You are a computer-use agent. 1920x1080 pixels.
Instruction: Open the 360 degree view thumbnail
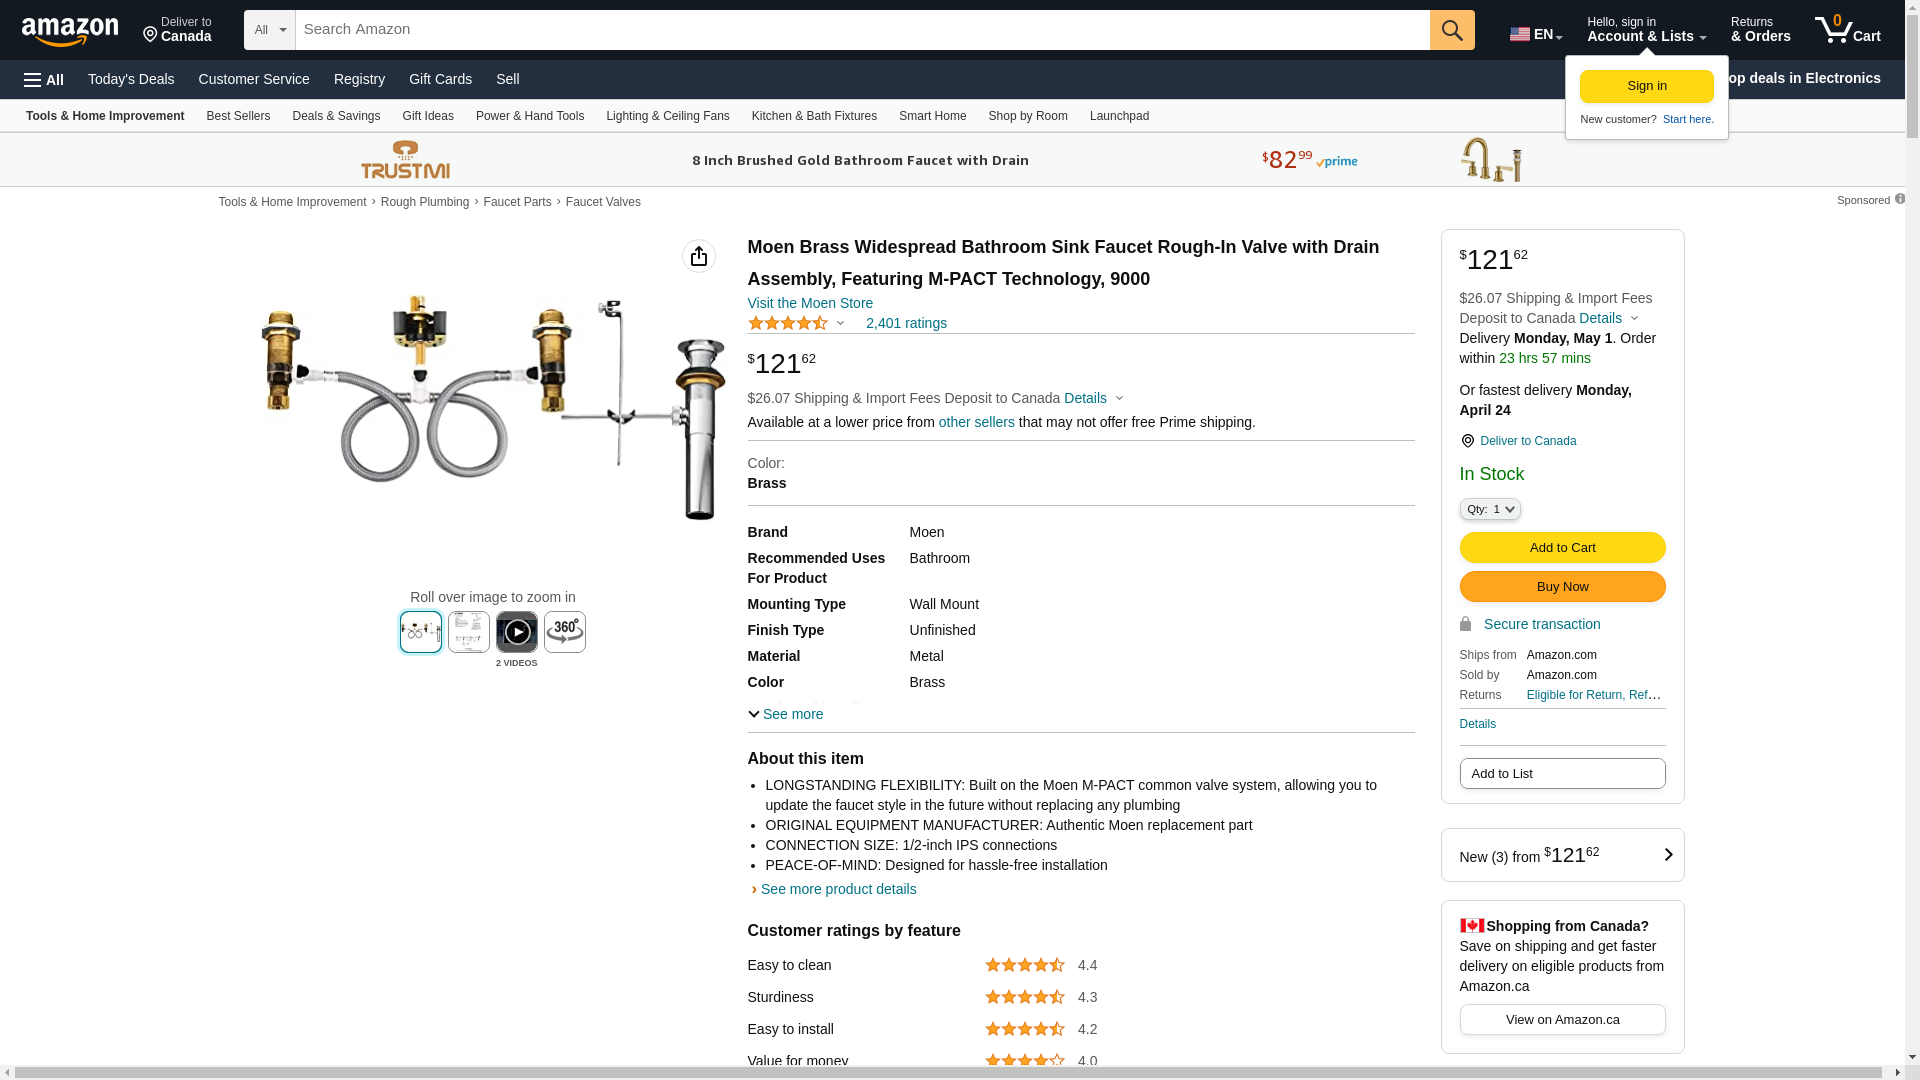(x=565, y=632)
